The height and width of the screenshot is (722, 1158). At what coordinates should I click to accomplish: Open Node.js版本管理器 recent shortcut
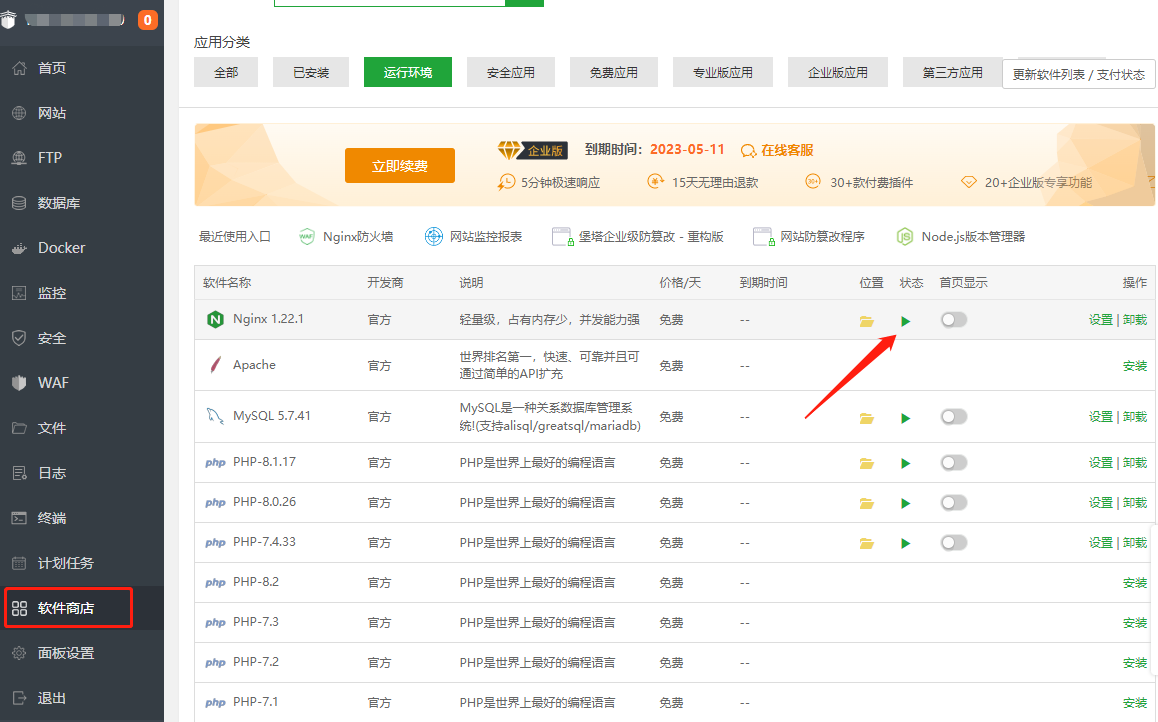(961, 237)
